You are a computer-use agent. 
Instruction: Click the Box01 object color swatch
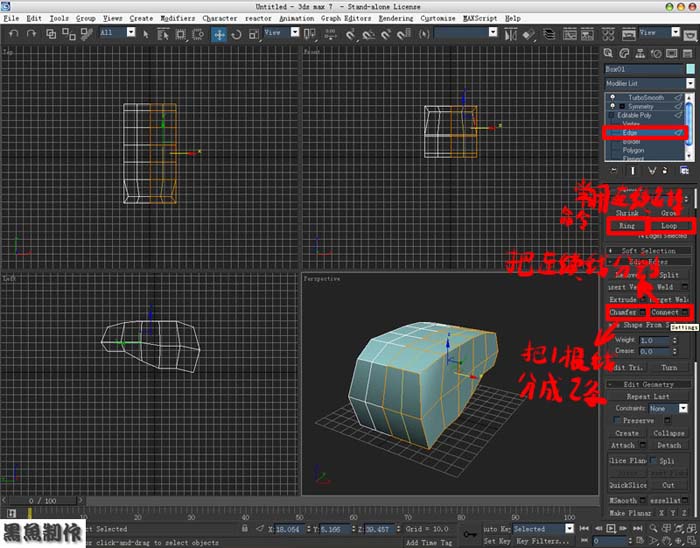pyautogui.click(x=690, y=69)
